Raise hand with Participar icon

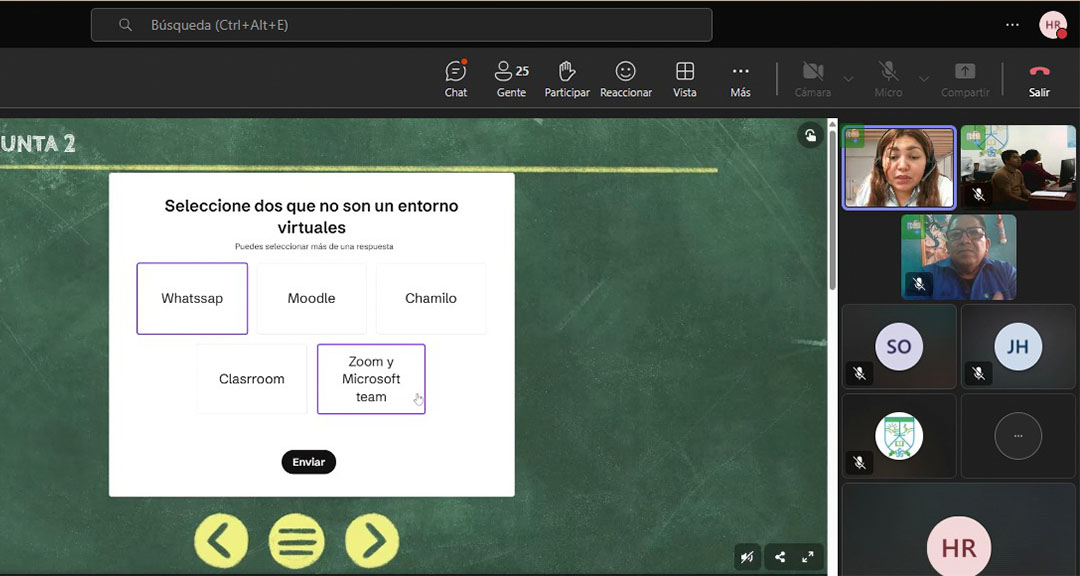566,78
